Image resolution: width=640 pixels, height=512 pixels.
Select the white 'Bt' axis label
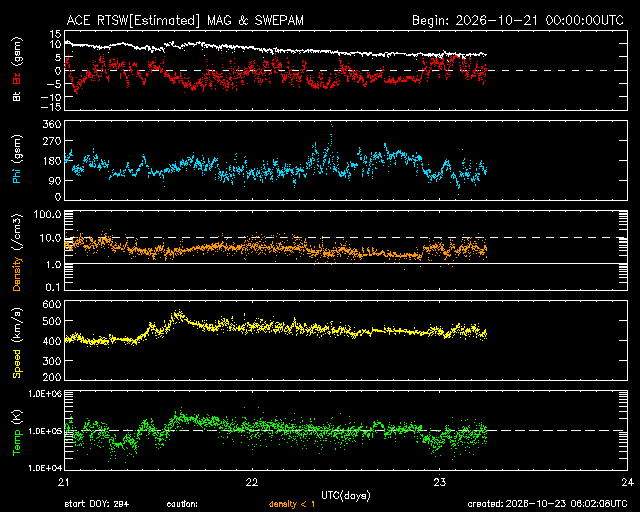(17, 96)
